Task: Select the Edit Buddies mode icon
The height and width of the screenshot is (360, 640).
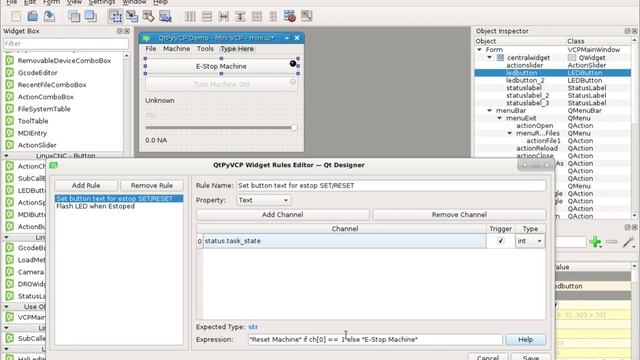Action: tap(149, 16)
